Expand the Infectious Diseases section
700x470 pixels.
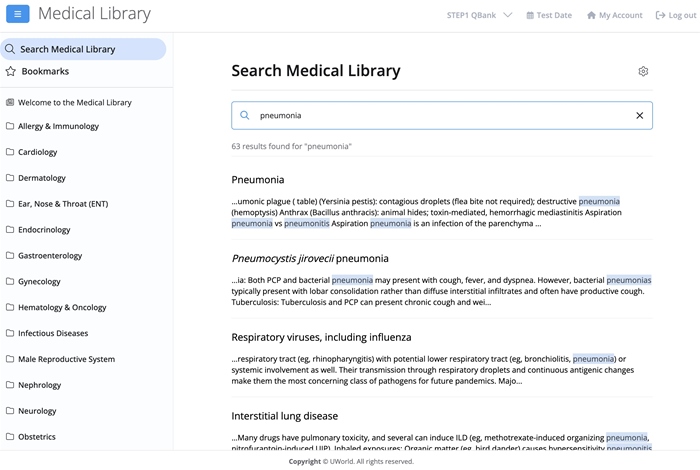(x=53, y=333)
